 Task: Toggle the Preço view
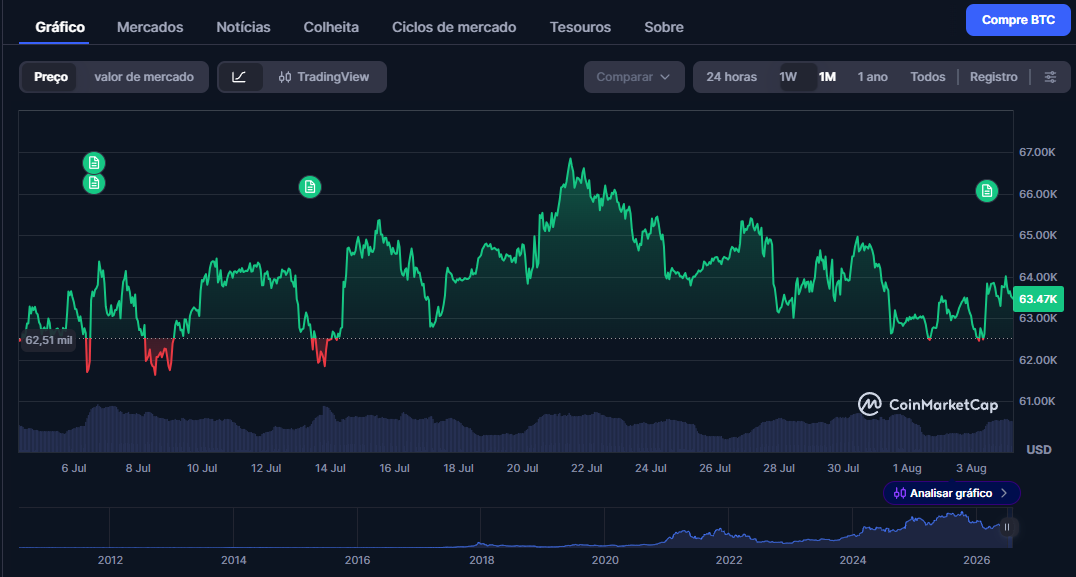pos(51,77)
